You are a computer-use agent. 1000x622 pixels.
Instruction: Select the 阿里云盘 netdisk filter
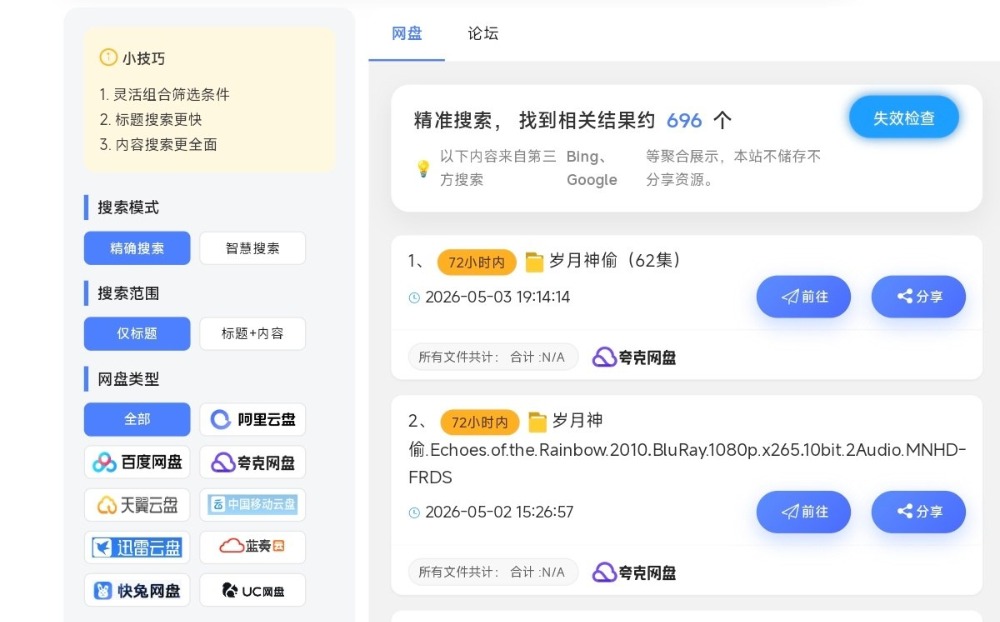[253, 419]
